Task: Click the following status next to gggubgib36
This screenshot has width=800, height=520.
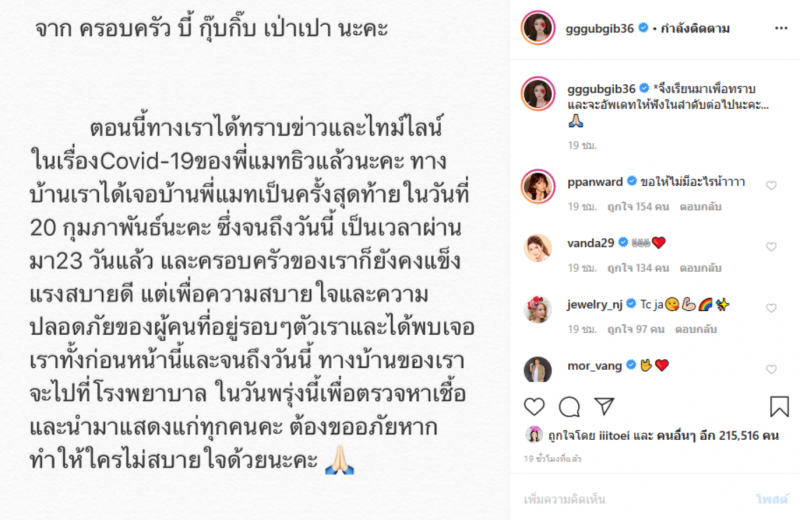Action: pyautogui.click(x=694, y=29)
